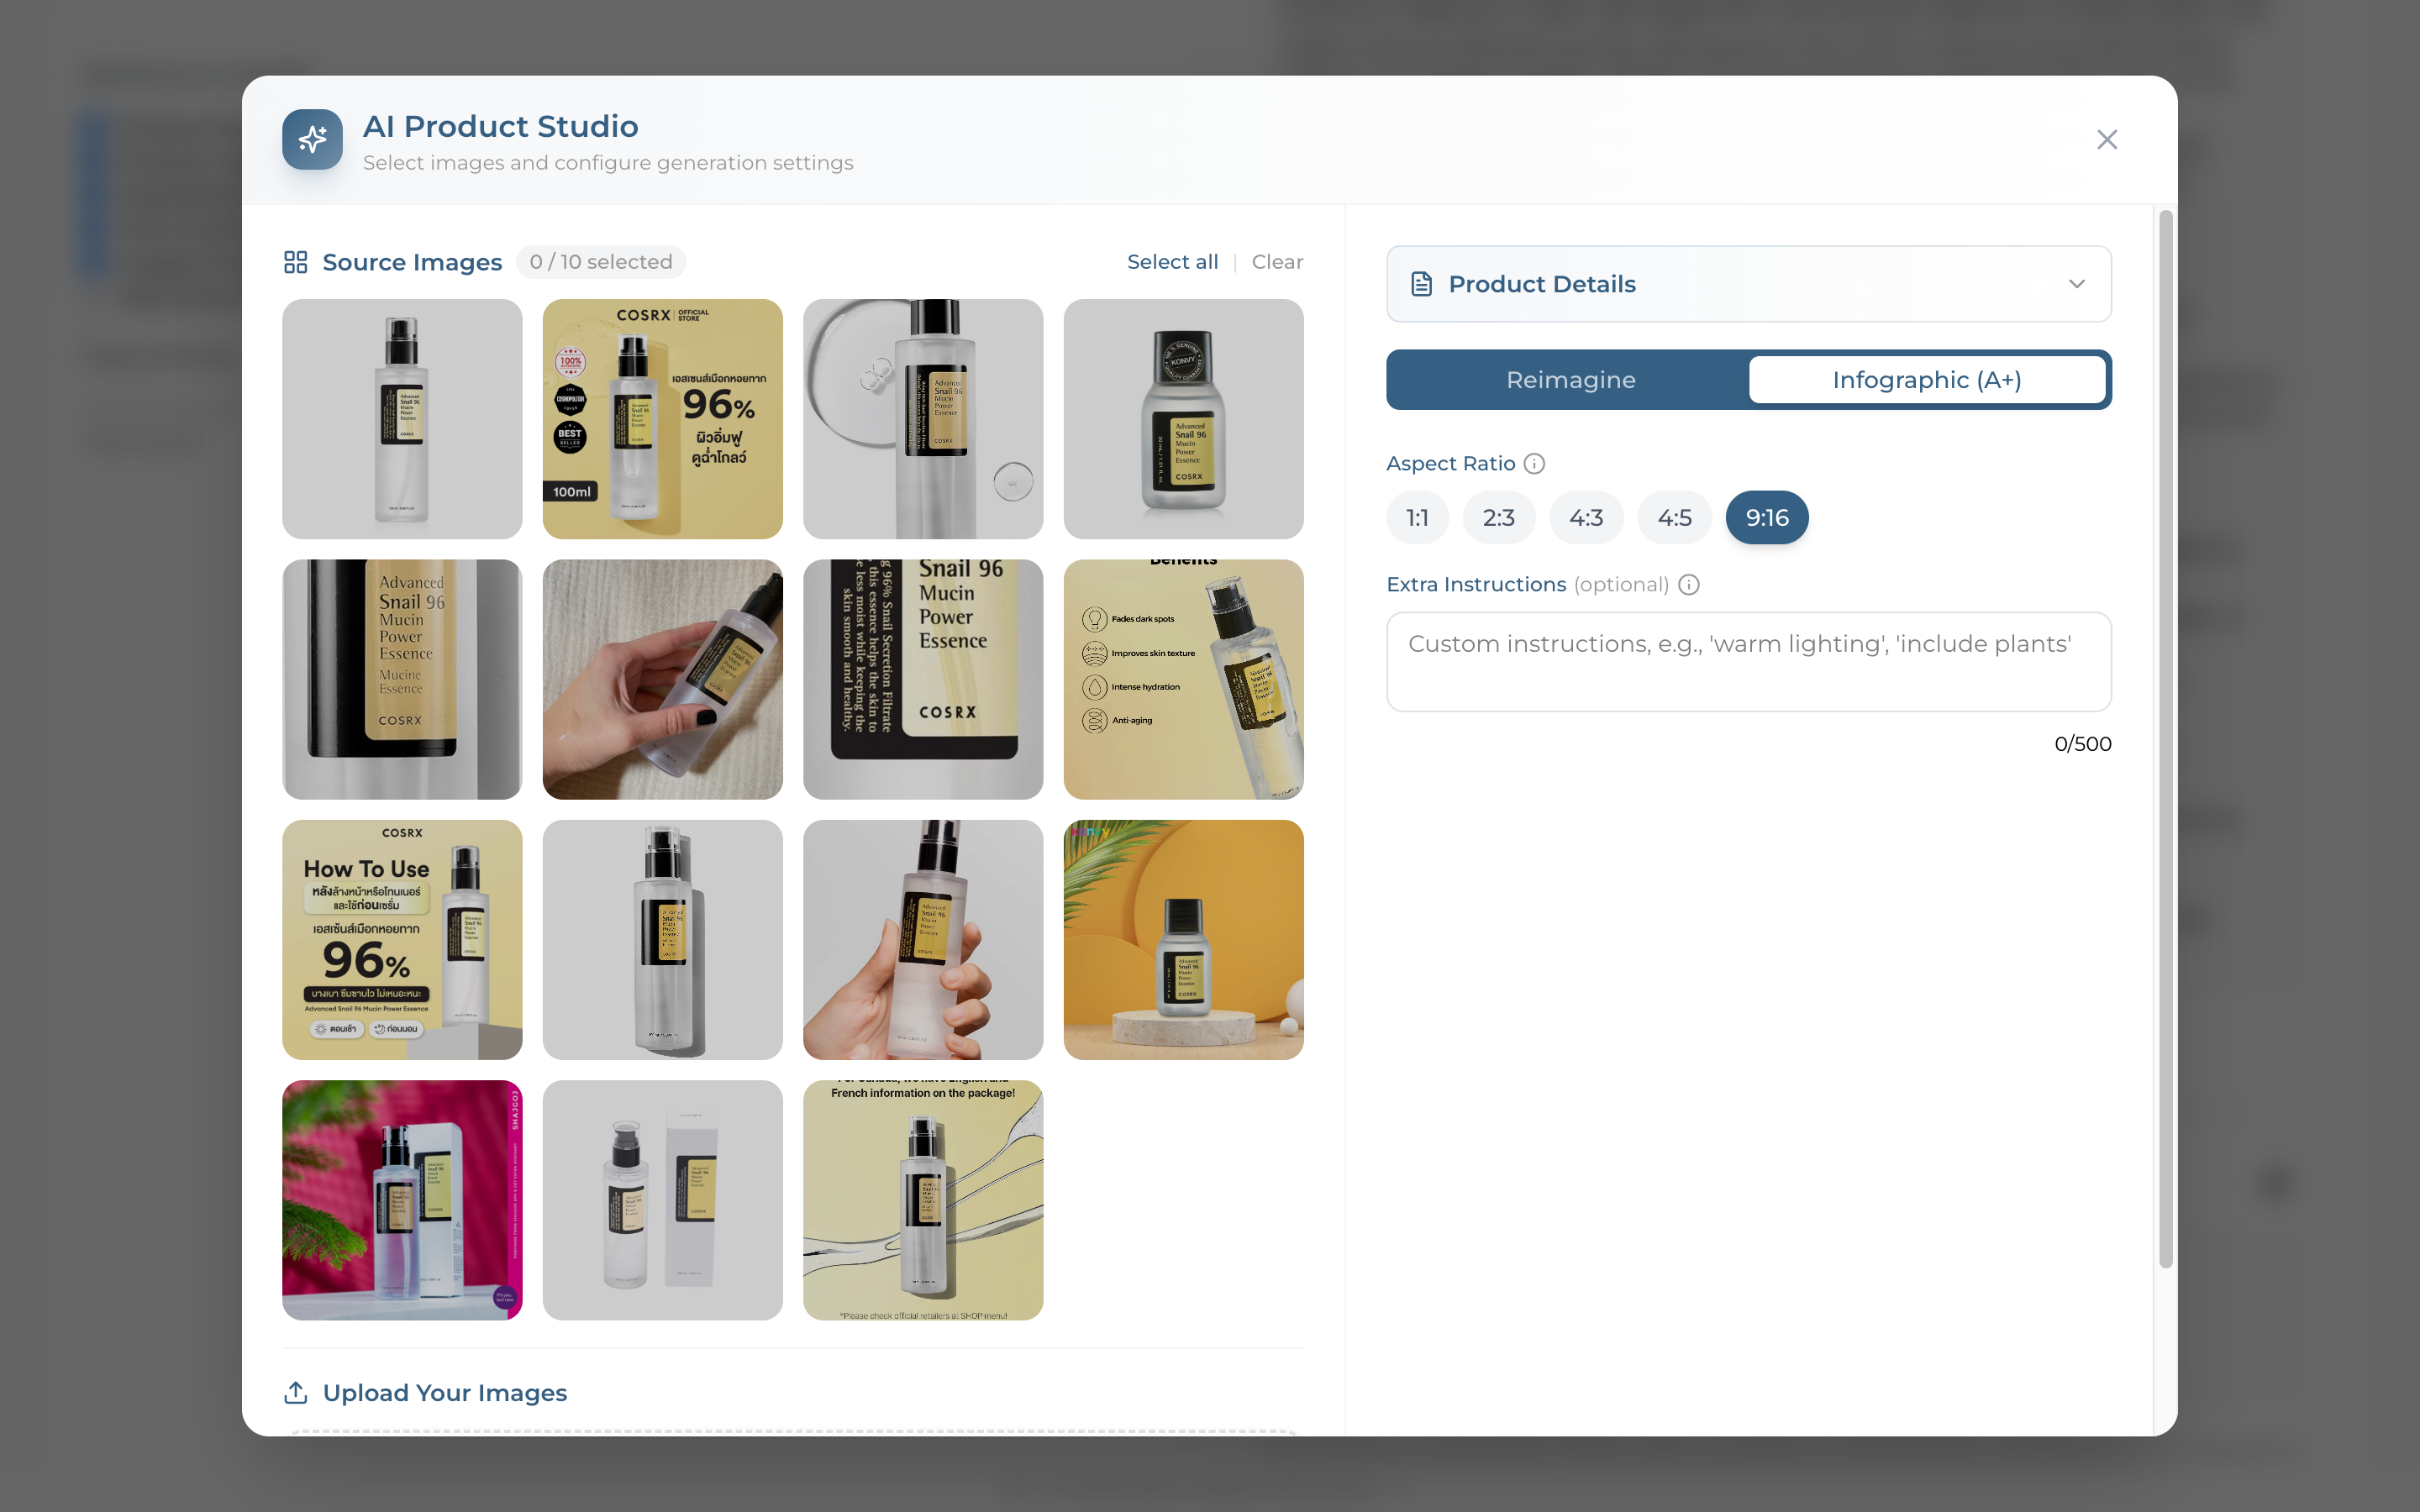The width and height of the screenshot is (2420, 1512).
Task: Select the grayscale bottle with shadow thumbnail
Action: pyautogui.click(x=663, y=940)
